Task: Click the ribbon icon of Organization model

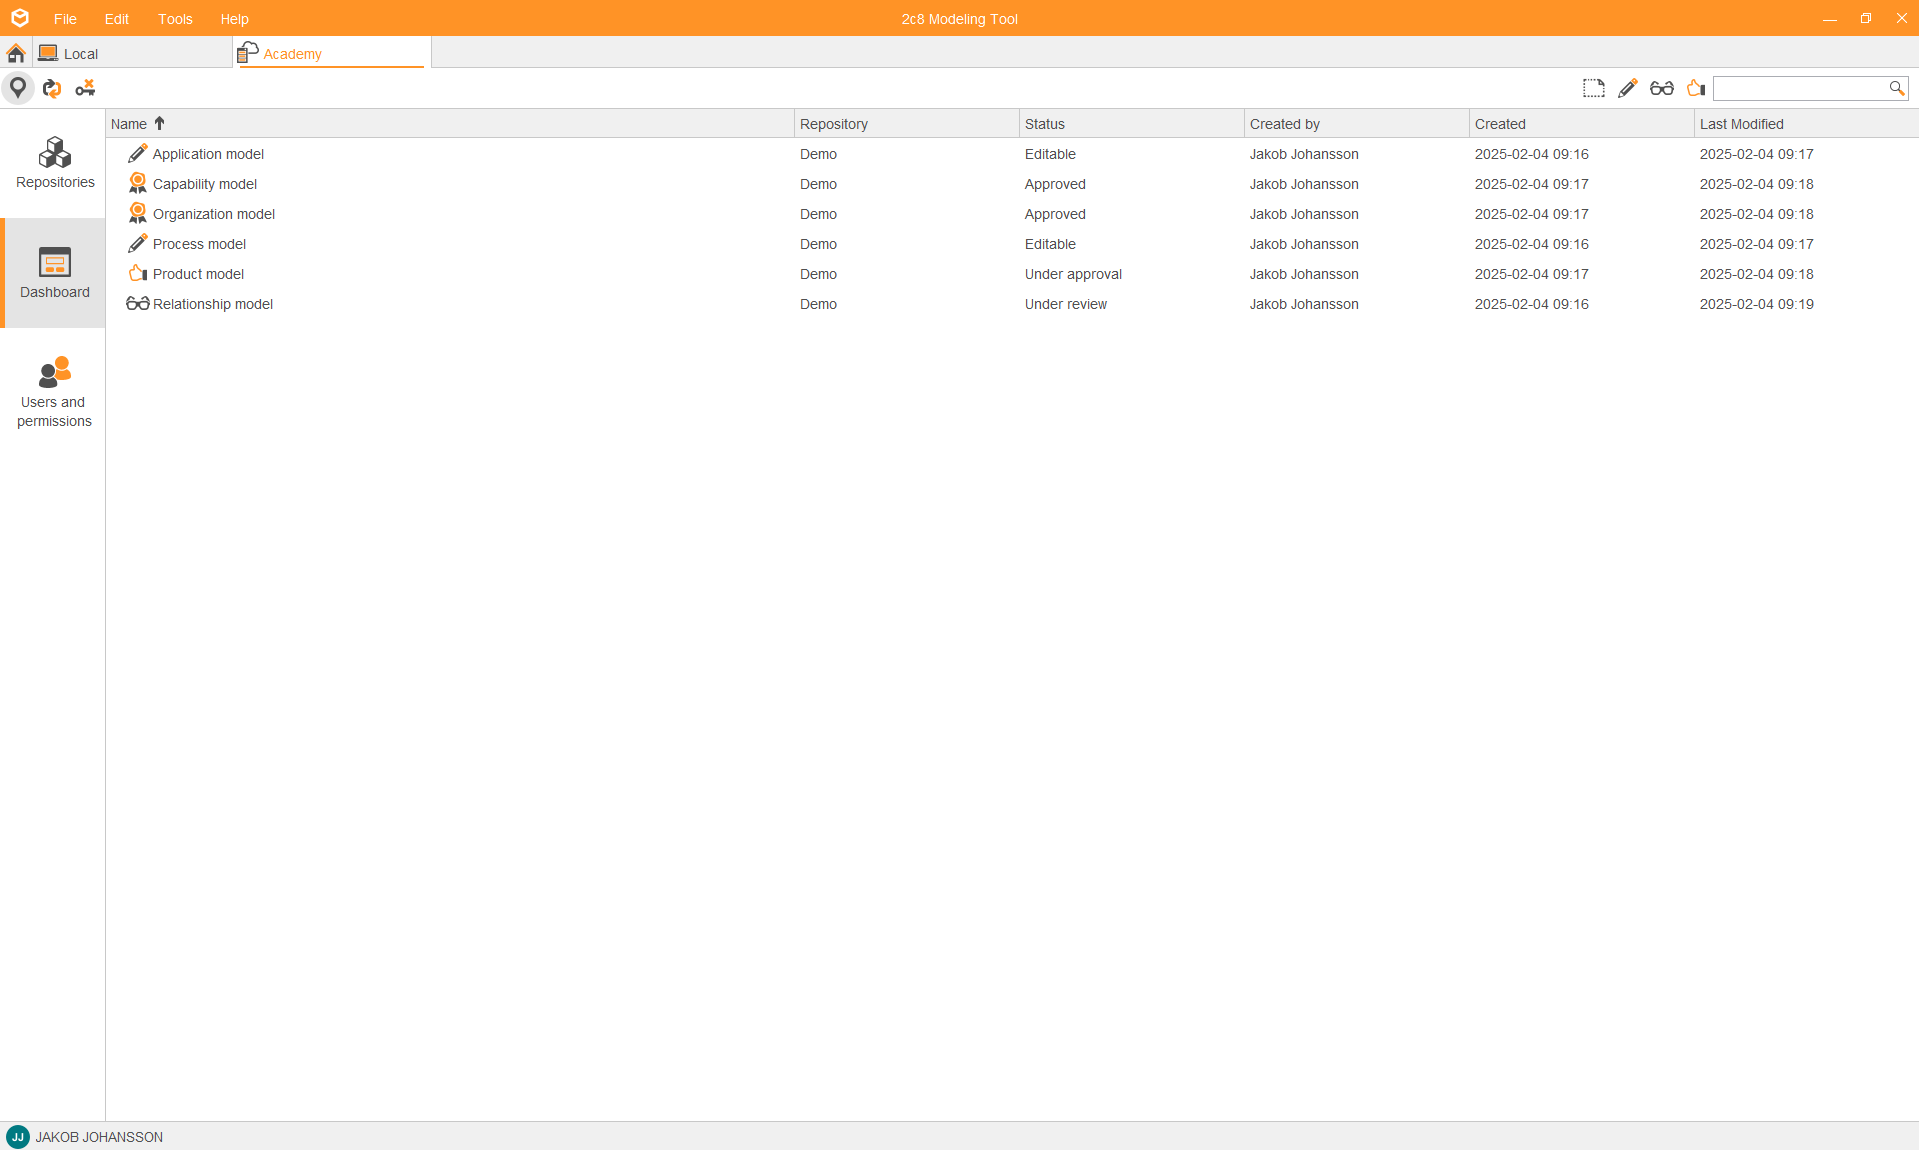Action: [x=137, y=214]
